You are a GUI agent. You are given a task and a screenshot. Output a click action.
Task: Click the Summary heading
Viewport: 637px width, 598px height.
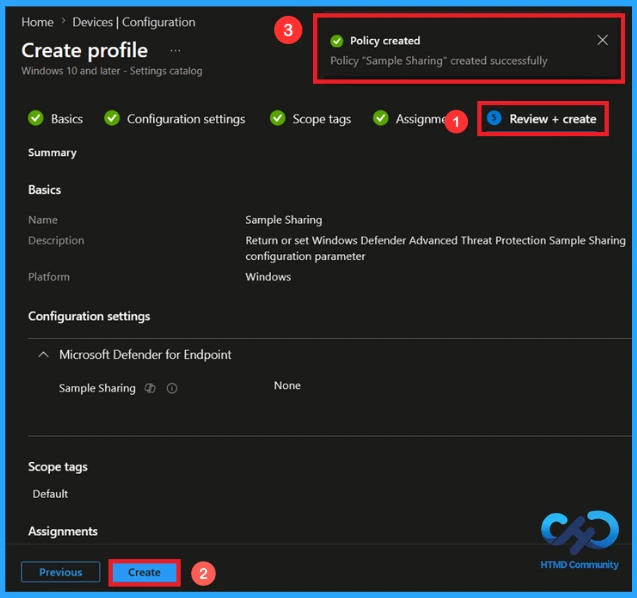(52, 152)
